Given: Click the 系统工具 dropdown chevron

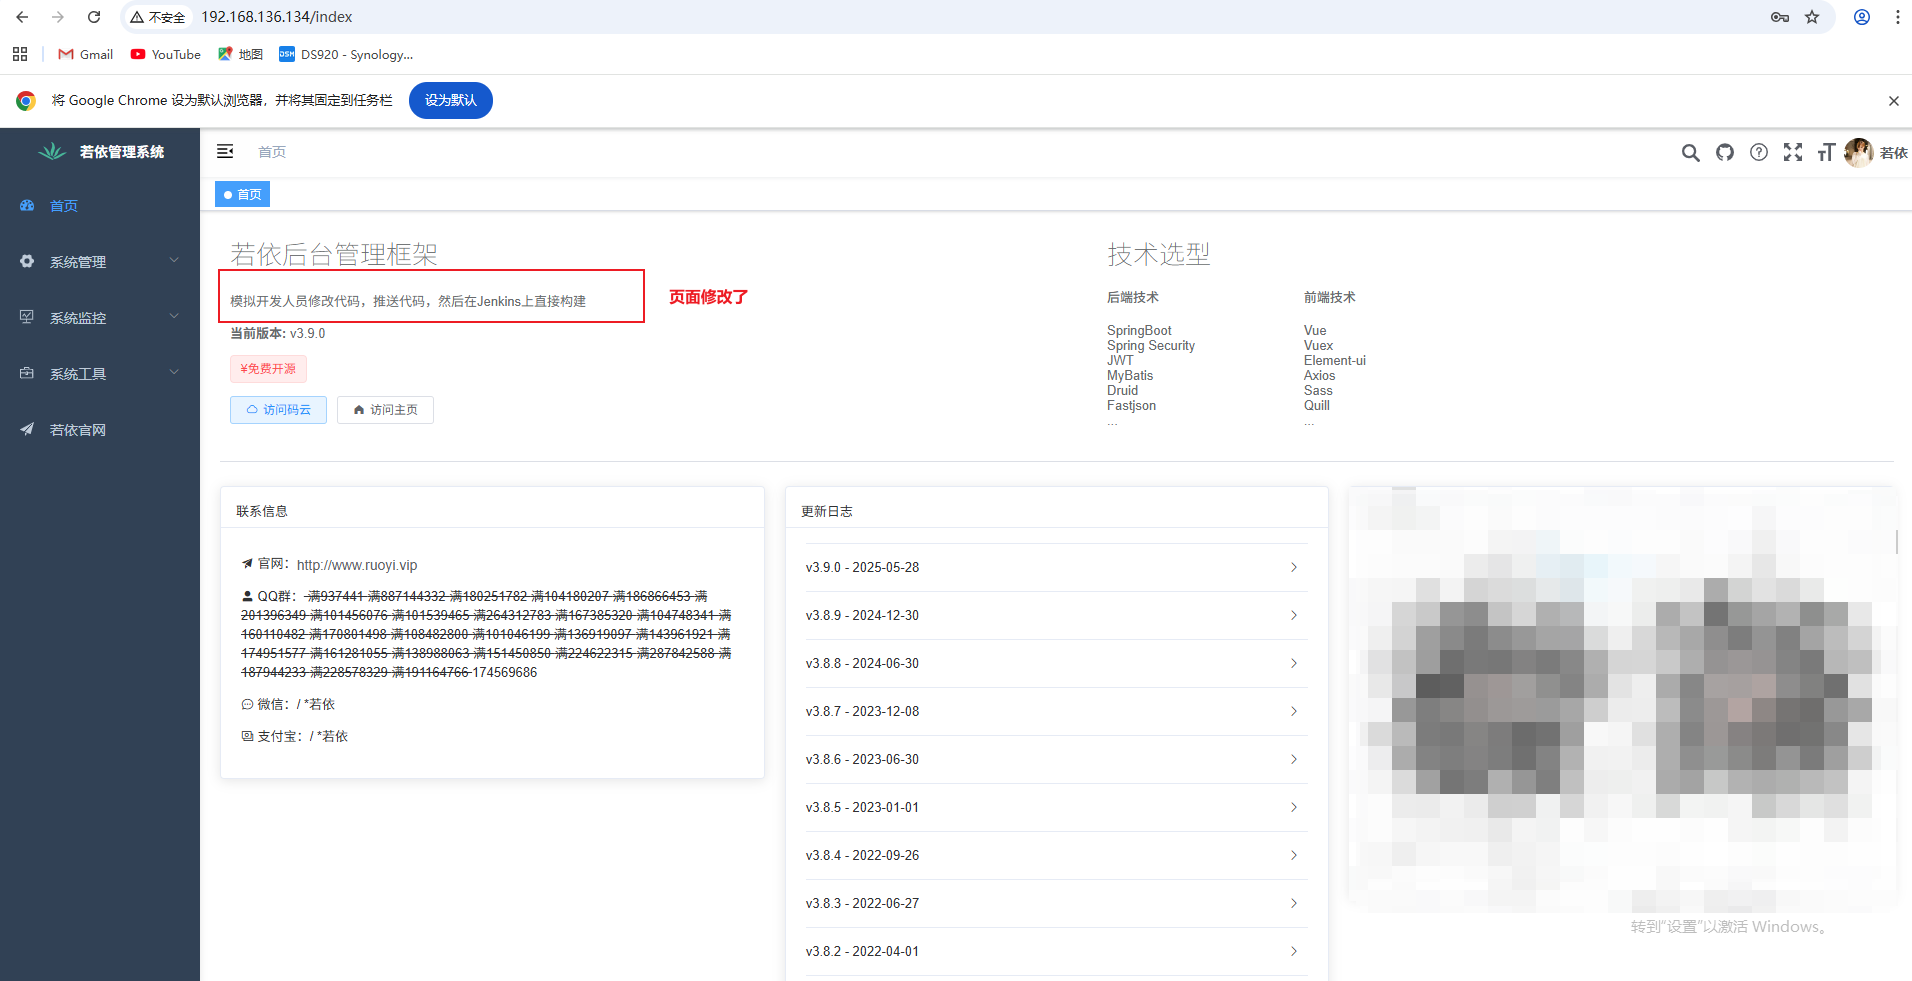Looking at the screenshot, I should click(174, 372).
